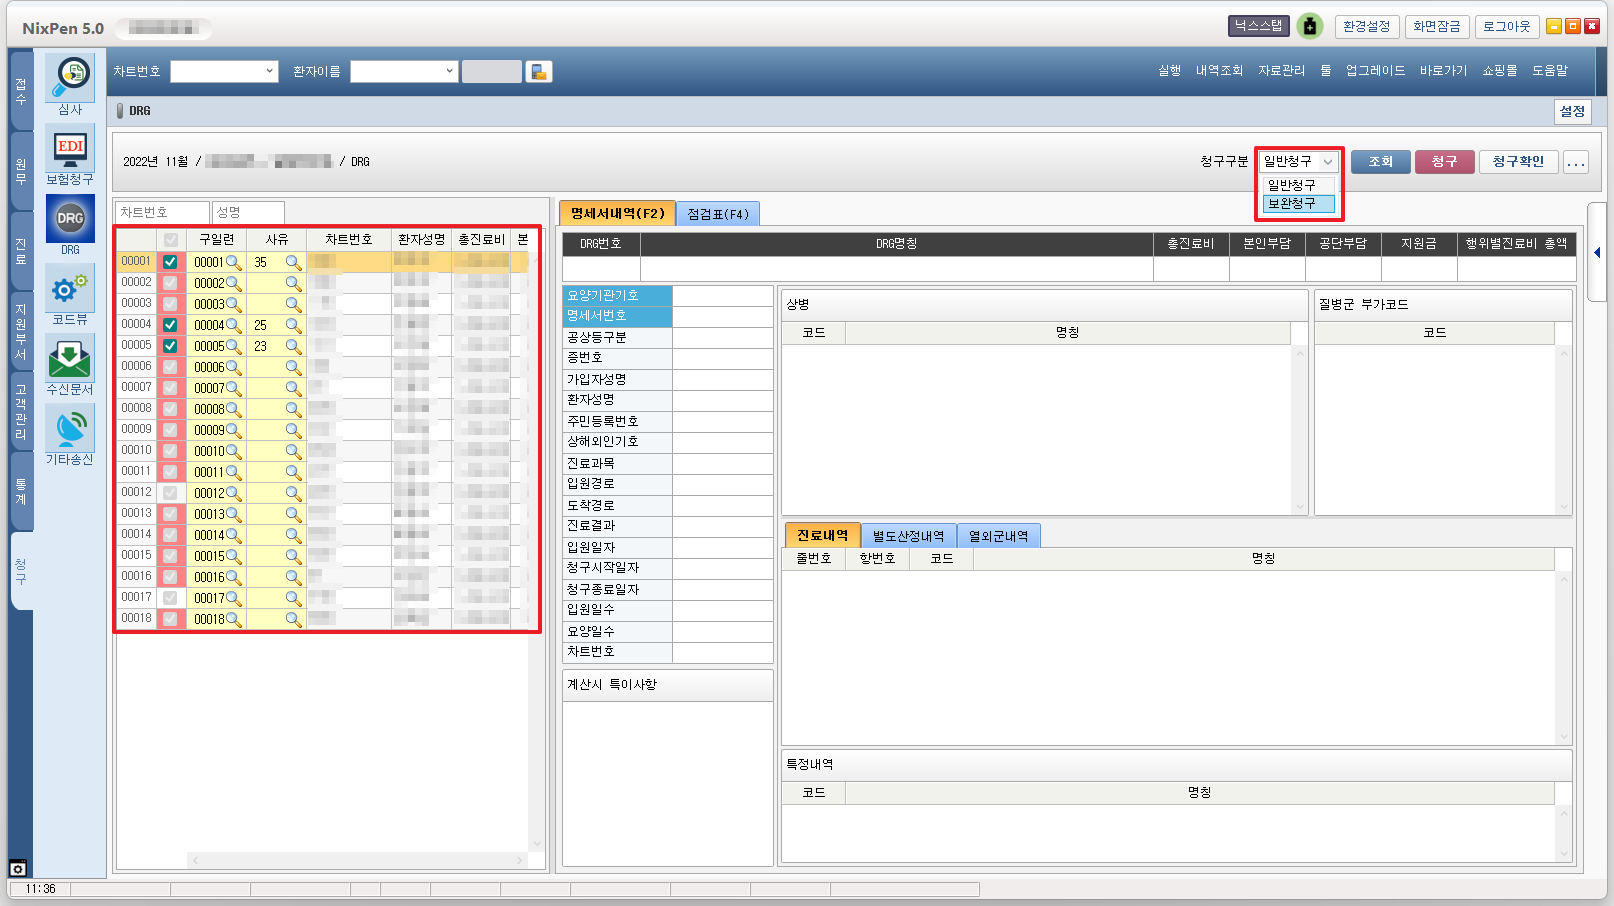Open the 수신문서 inbox icon
The width and height of the screenshot is (1614, 906).
tap(70, 359)
